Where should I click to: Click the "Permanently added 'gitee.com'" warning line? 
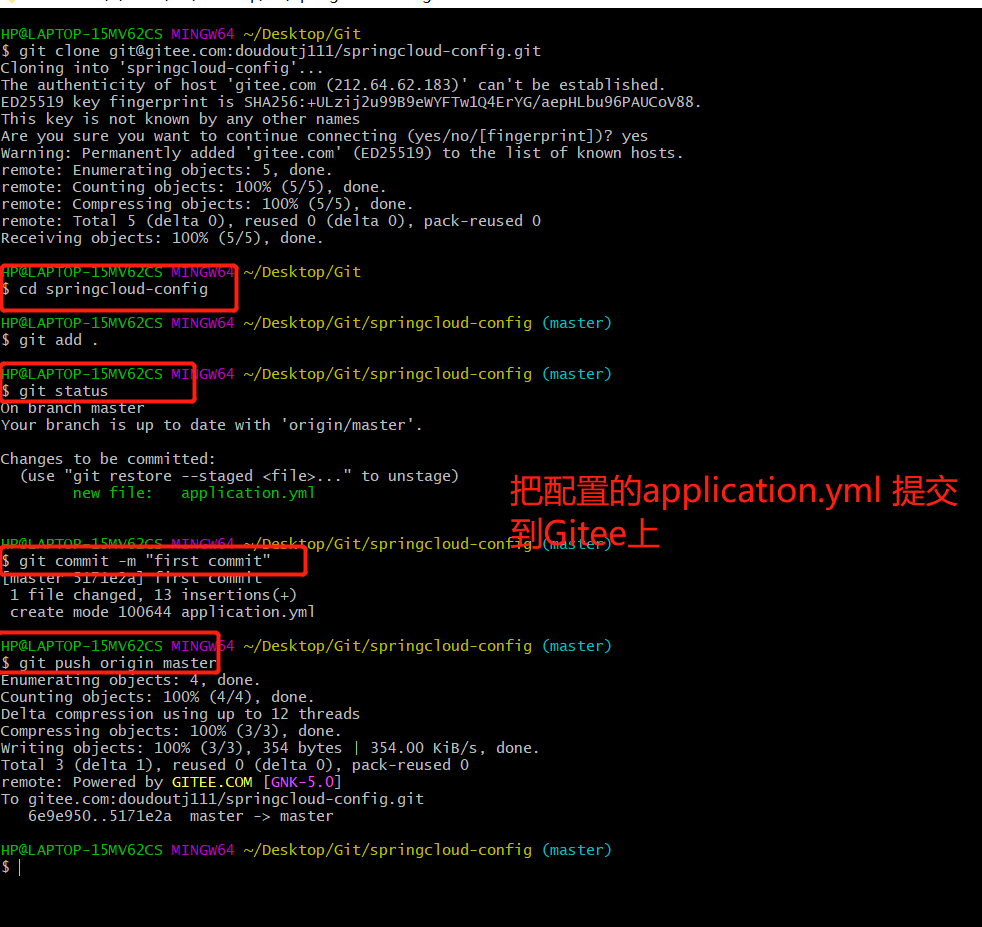tap(342, 153)
